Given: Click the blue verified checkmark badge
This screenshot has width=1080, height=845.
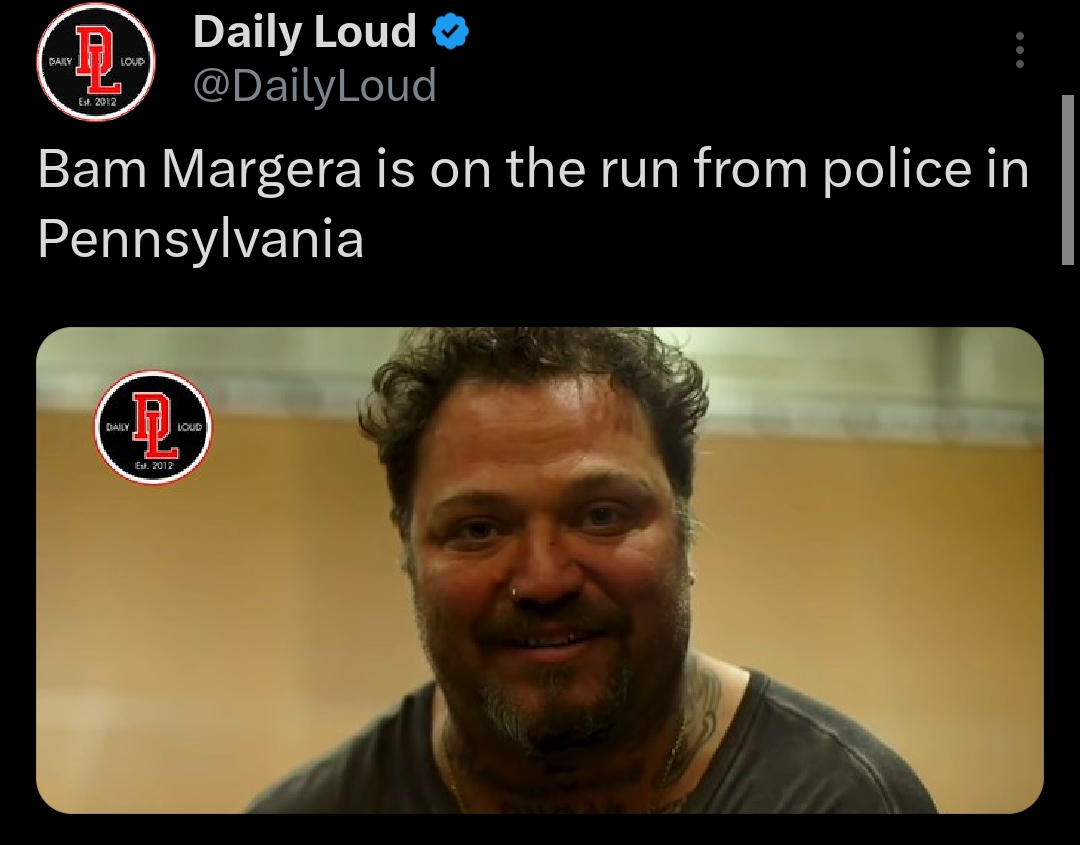Looking at the screenshot, I should pos(450,32).
